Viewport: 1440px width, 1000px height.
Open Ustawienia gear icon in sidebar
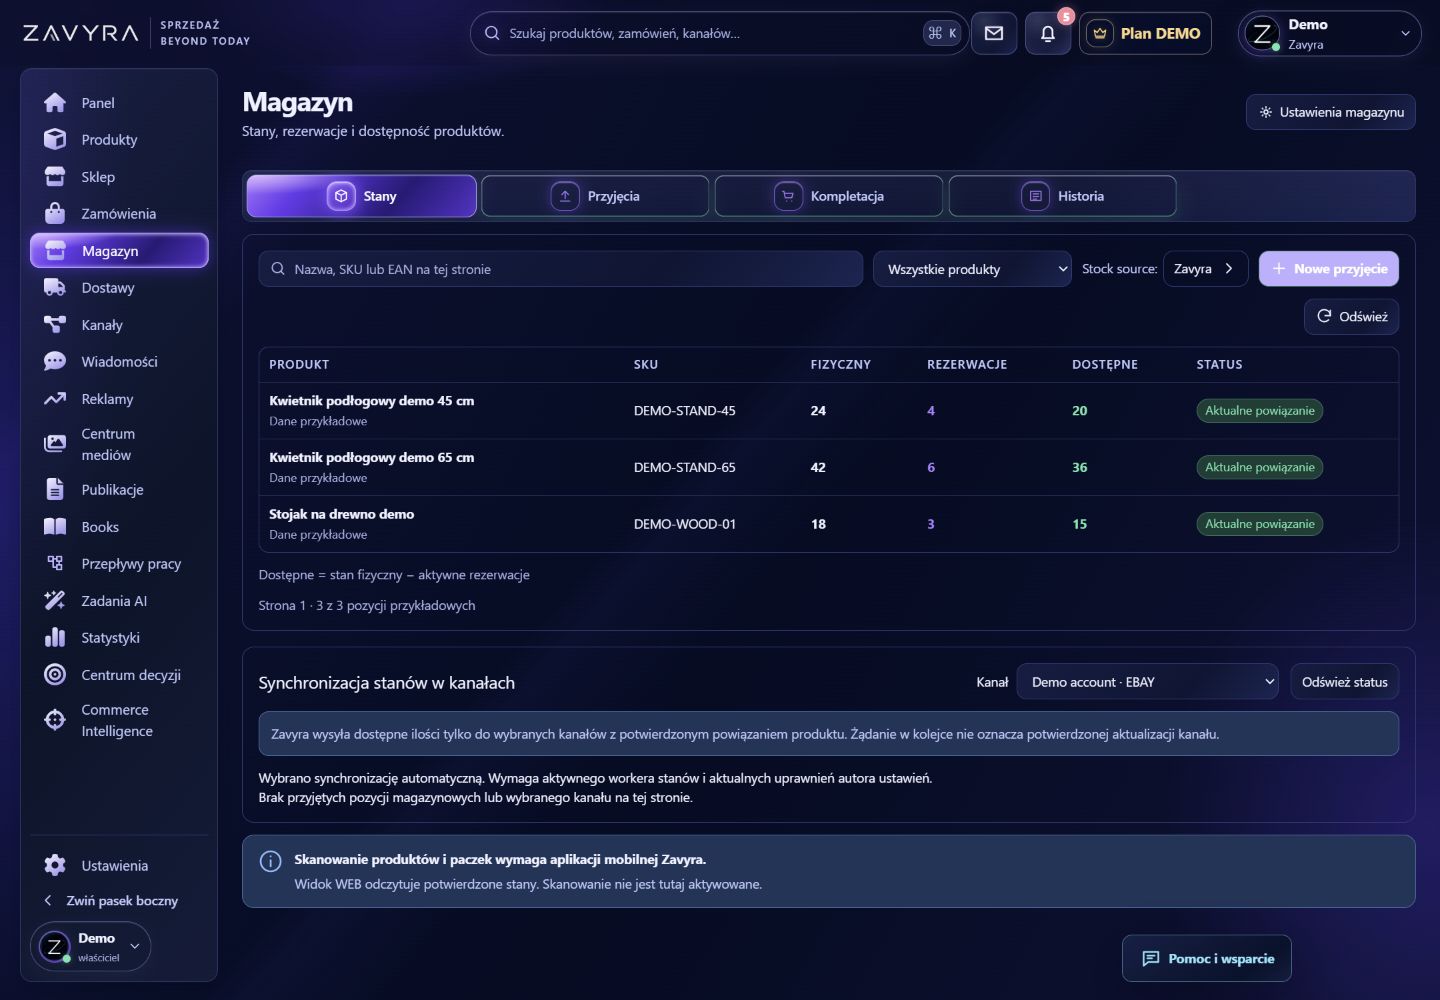(x=55, y=866)
